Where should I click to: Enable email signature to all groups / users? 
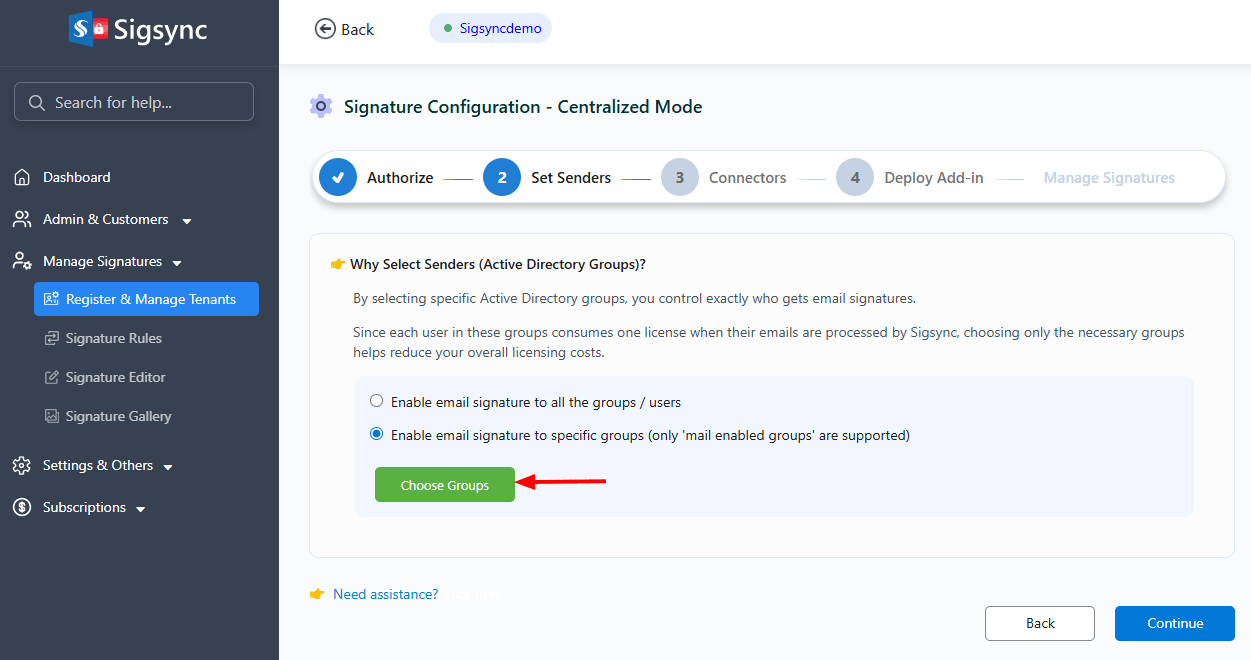pyautogui.click(x=377, y=401)
